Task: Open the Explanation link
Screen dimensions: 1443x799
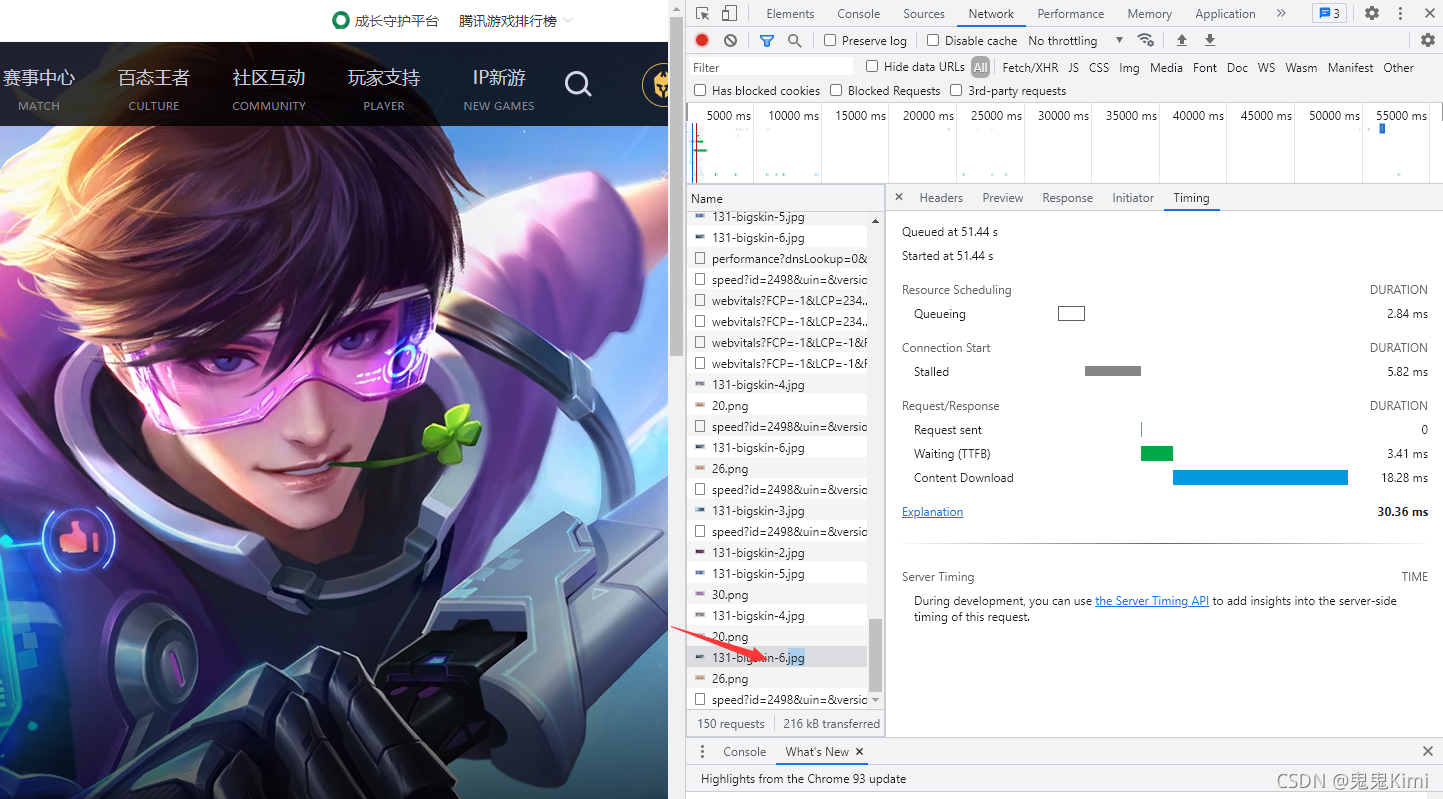Action: pos(932,512)
